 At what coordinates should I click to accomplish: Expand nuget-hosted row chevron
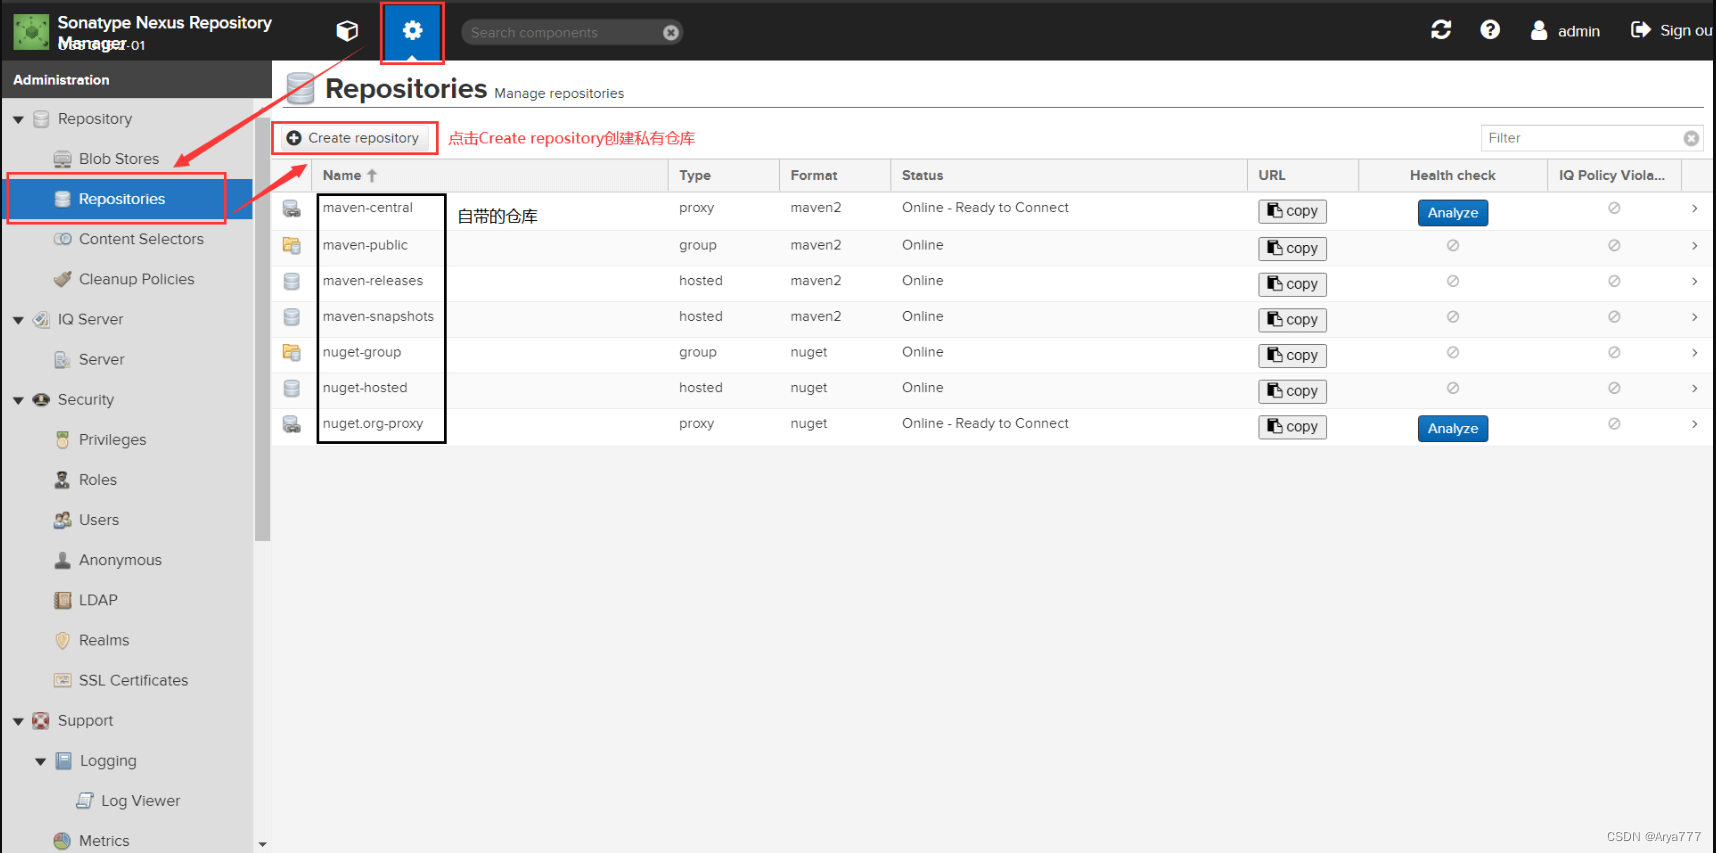tap(1694, 388)
